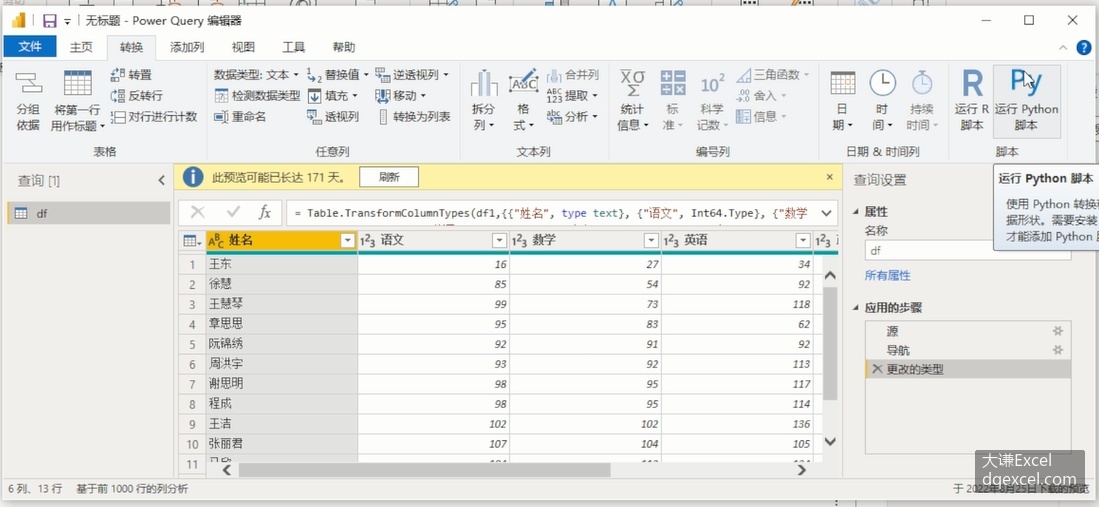Switch to the 视图 view tab

(243, 47)
